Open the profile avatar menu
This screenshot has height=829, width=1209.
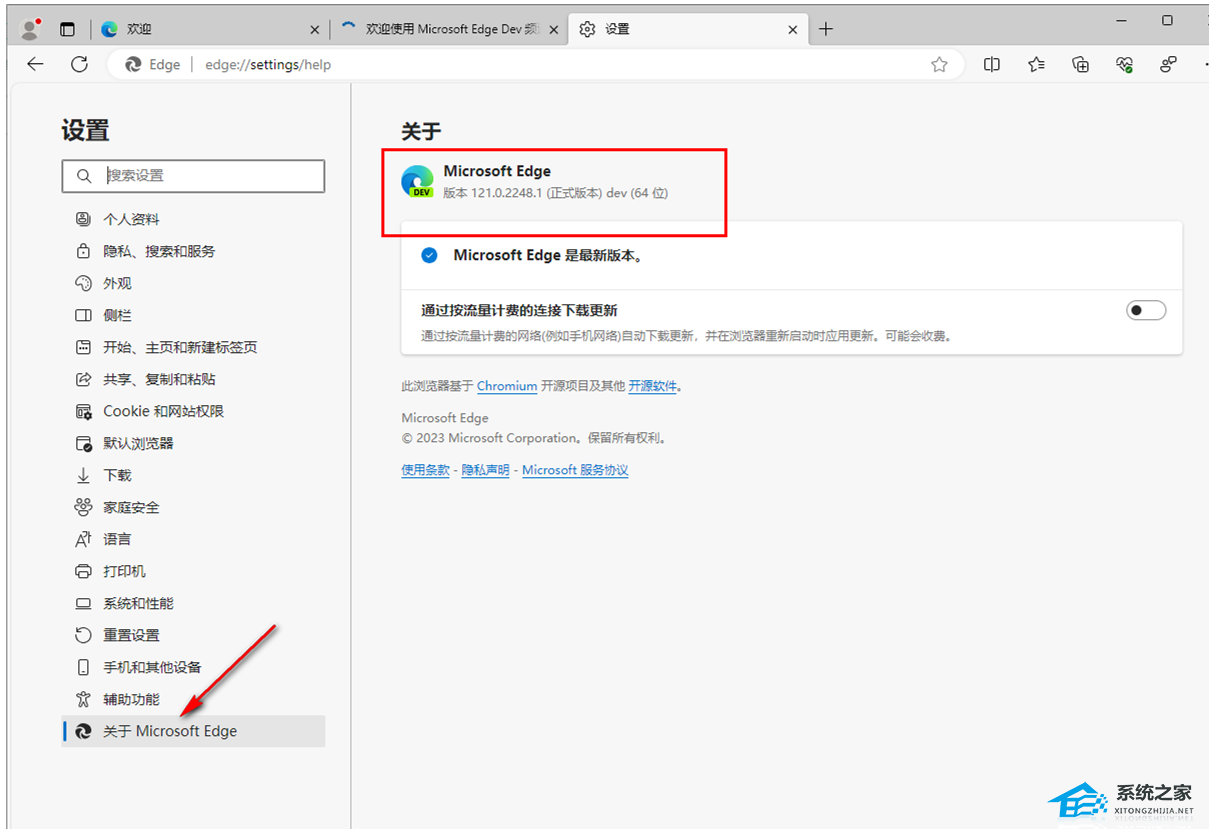click(31, 29)
